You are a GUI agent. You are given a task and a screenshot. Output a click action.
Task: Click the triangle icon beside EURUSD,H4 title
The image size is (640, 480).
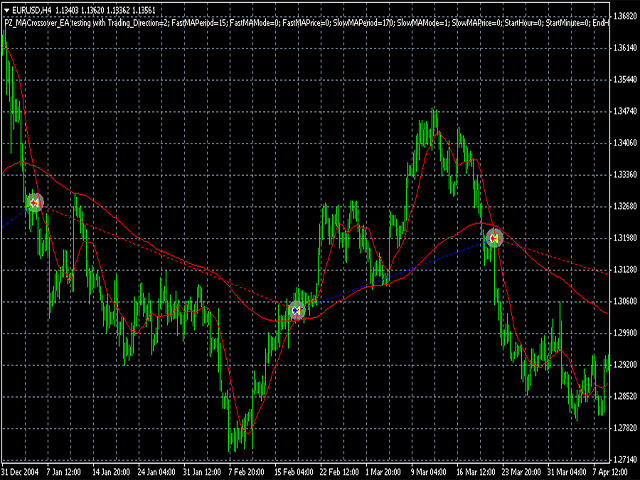(7, 10)
